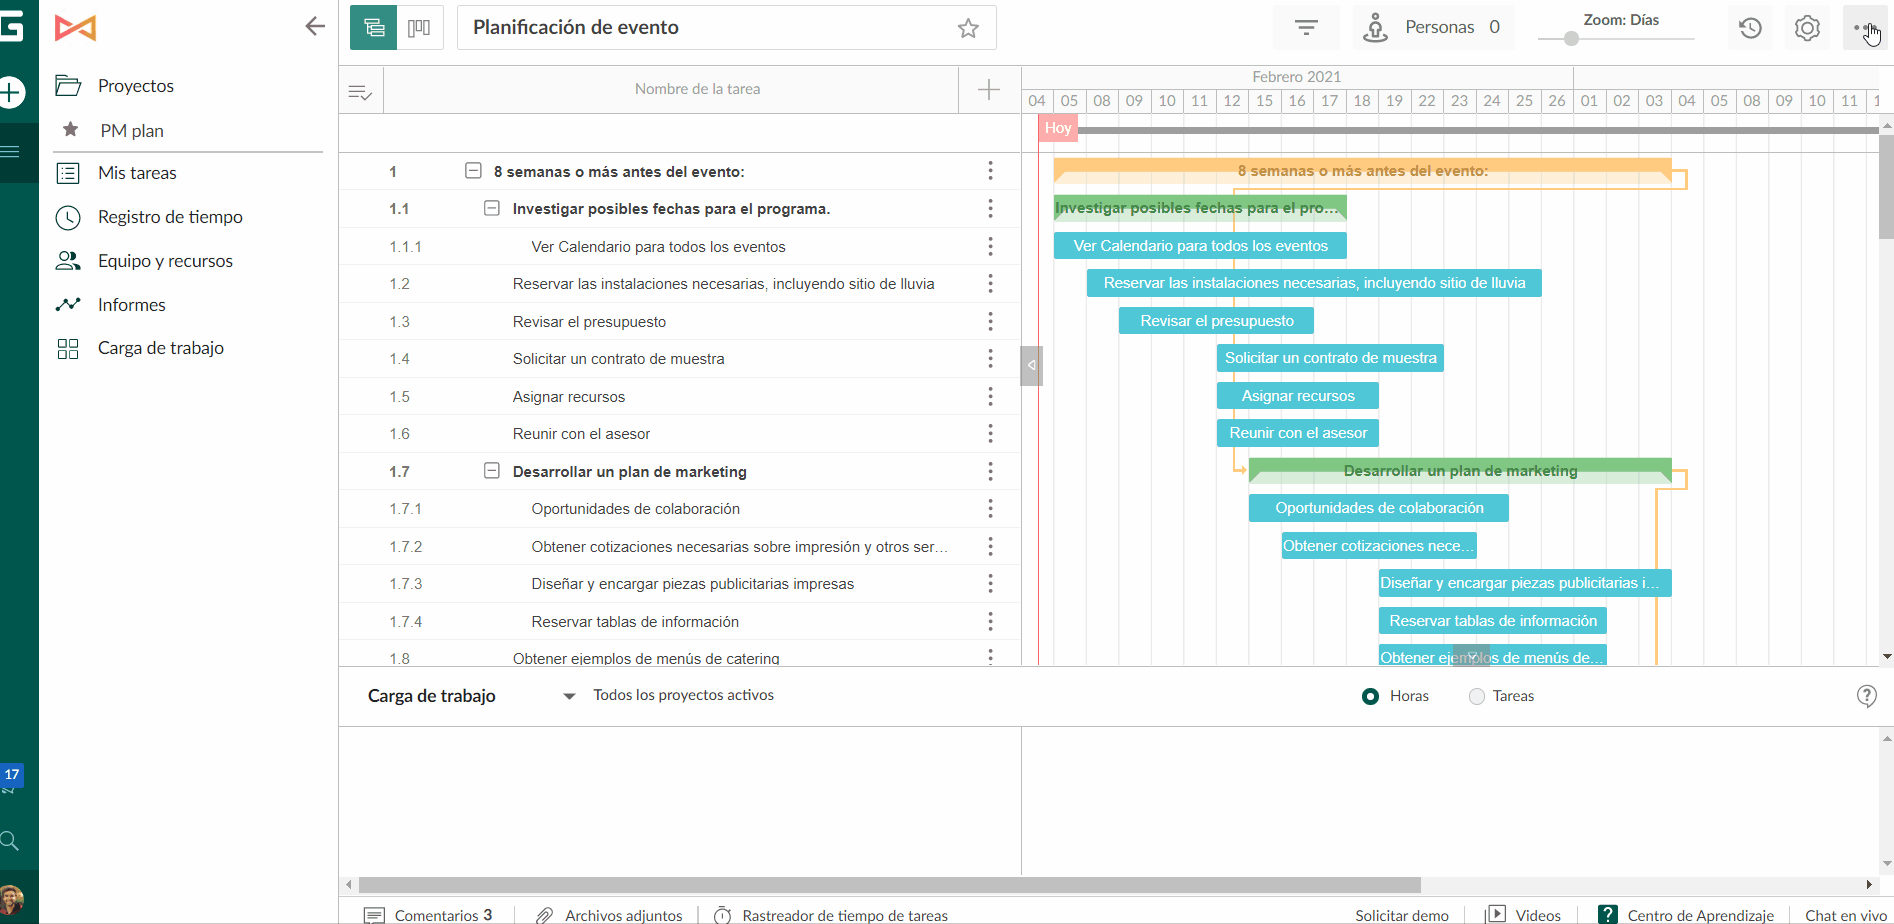This screenshot has width=1894, height=924.
Task: Open Chat en vivo
Action: click(1846, 915)
